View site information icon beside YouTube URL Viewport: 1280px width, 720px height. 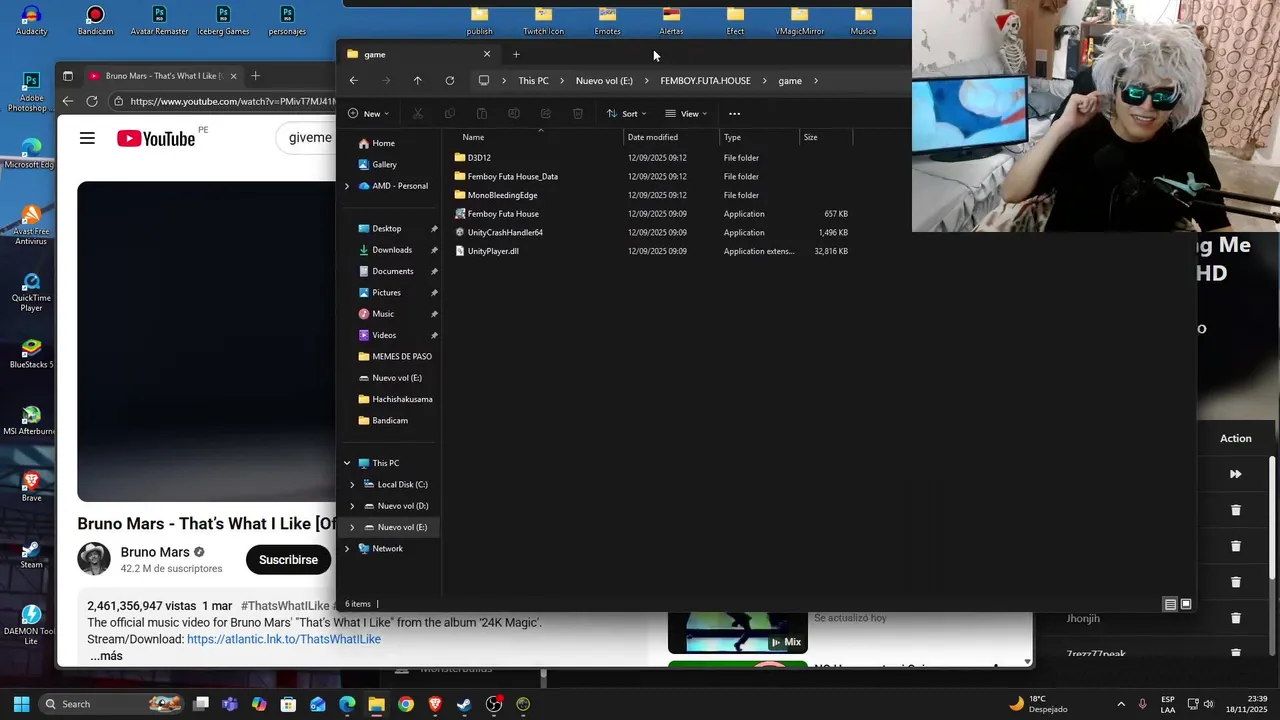point(119,101)
